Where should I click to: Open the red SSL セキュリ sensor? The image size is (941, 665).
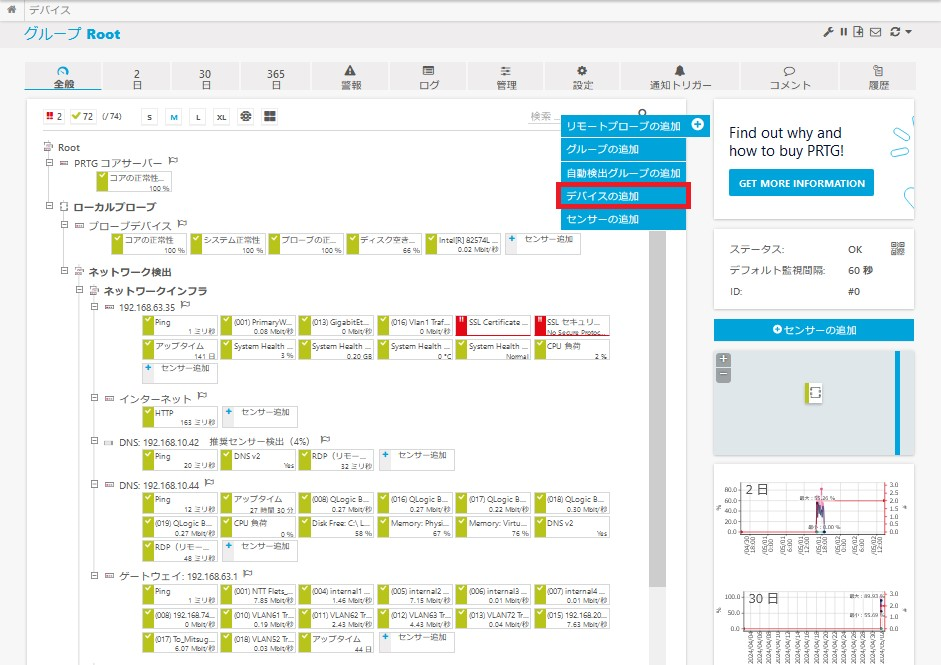(x=572, y=326)
